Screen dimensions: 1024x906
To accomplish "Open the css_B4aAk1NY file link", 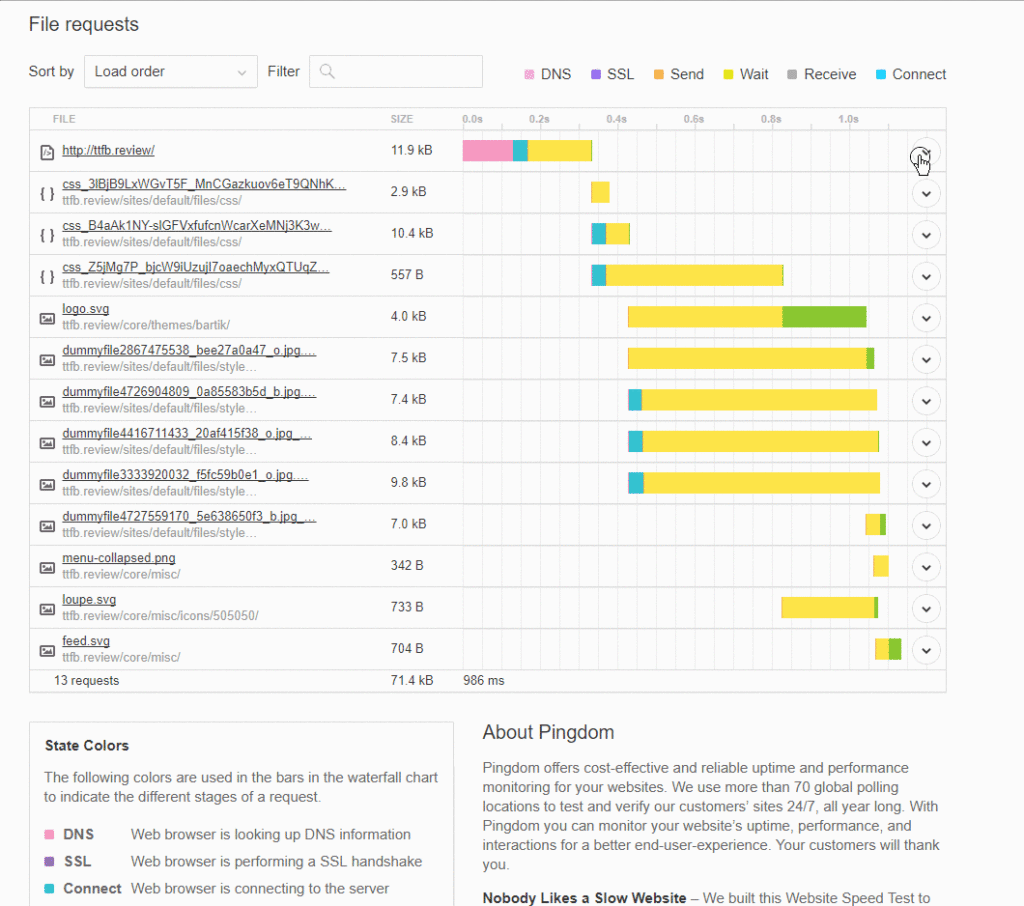I will [x=197, y=225].
